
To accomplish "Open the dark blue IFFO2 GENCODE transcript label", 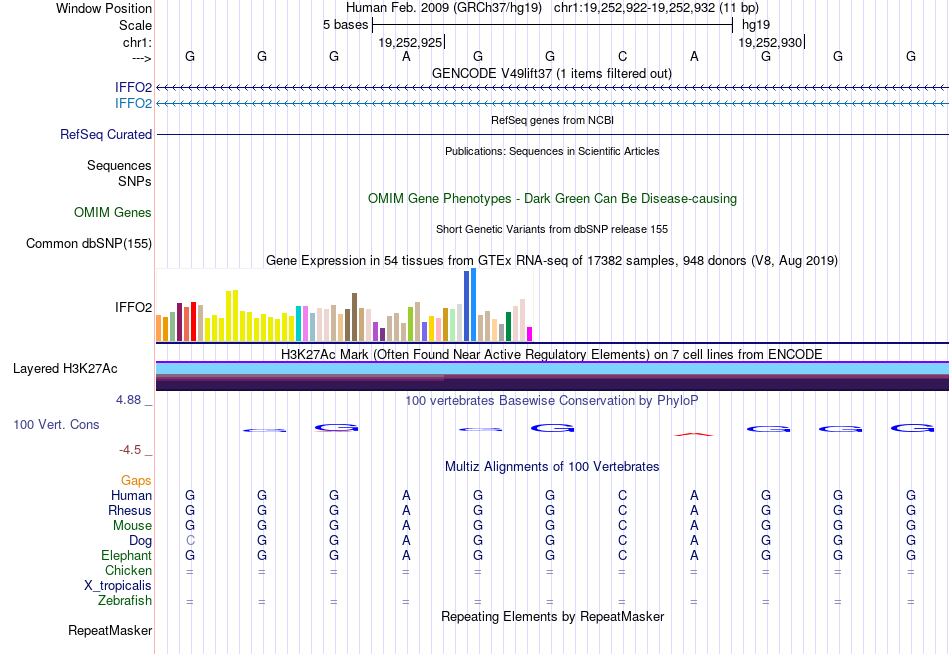I will click(x=133, y=87).
